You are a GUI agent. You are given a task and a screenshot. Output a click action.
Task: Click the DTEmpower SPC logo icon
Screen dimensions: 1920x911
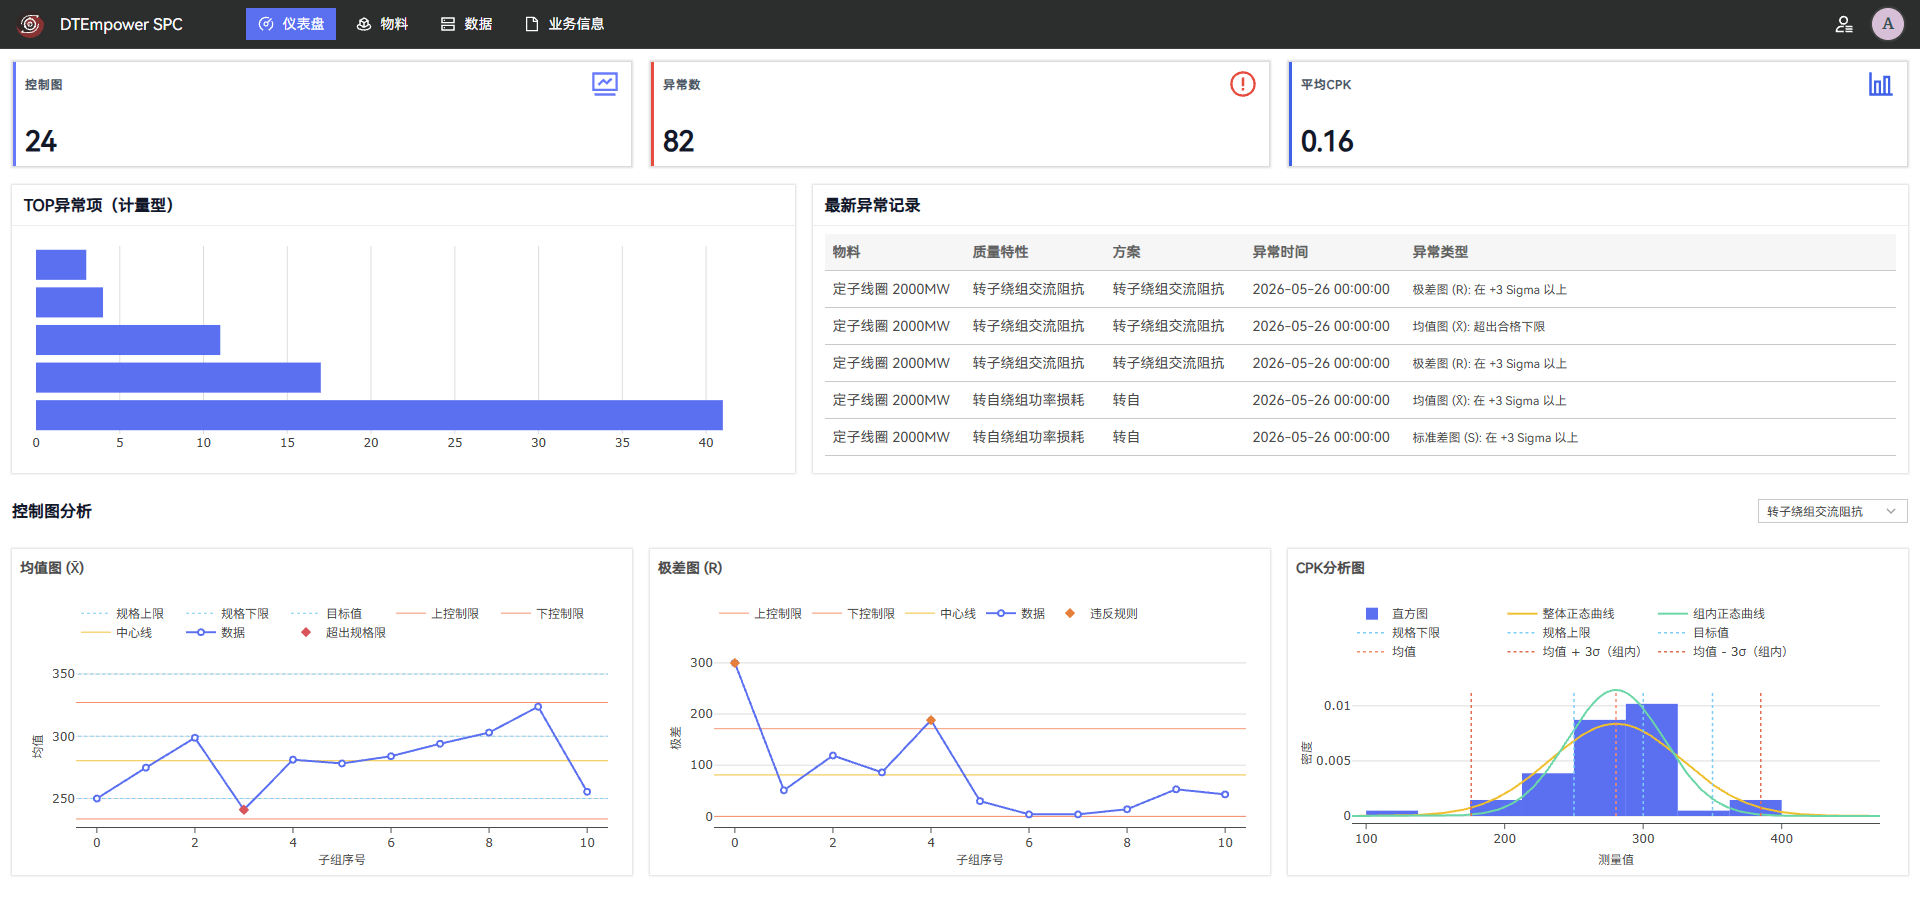pyautogui.click(x=31, y=24)
